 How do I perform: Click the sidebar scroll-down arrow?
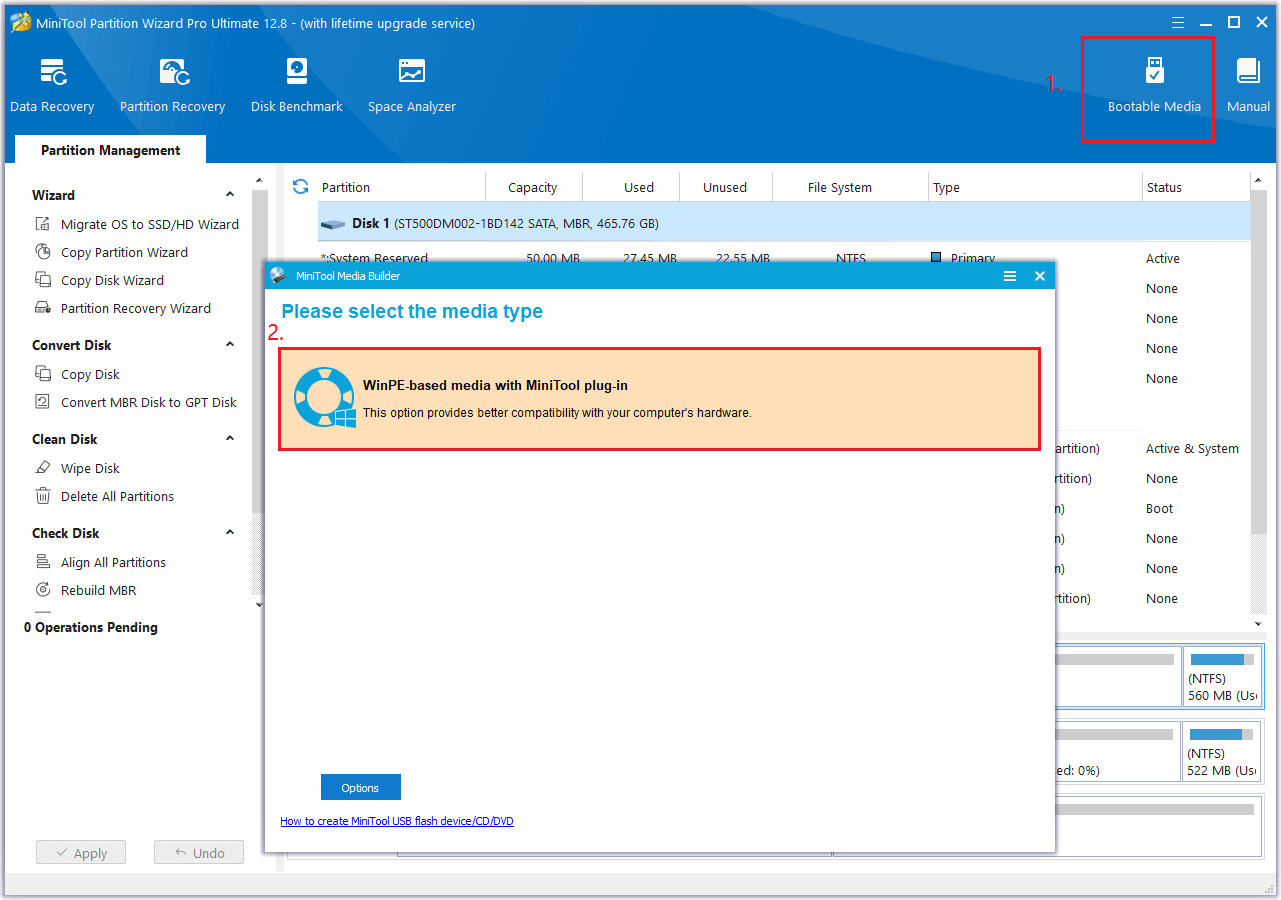point(258,604)
